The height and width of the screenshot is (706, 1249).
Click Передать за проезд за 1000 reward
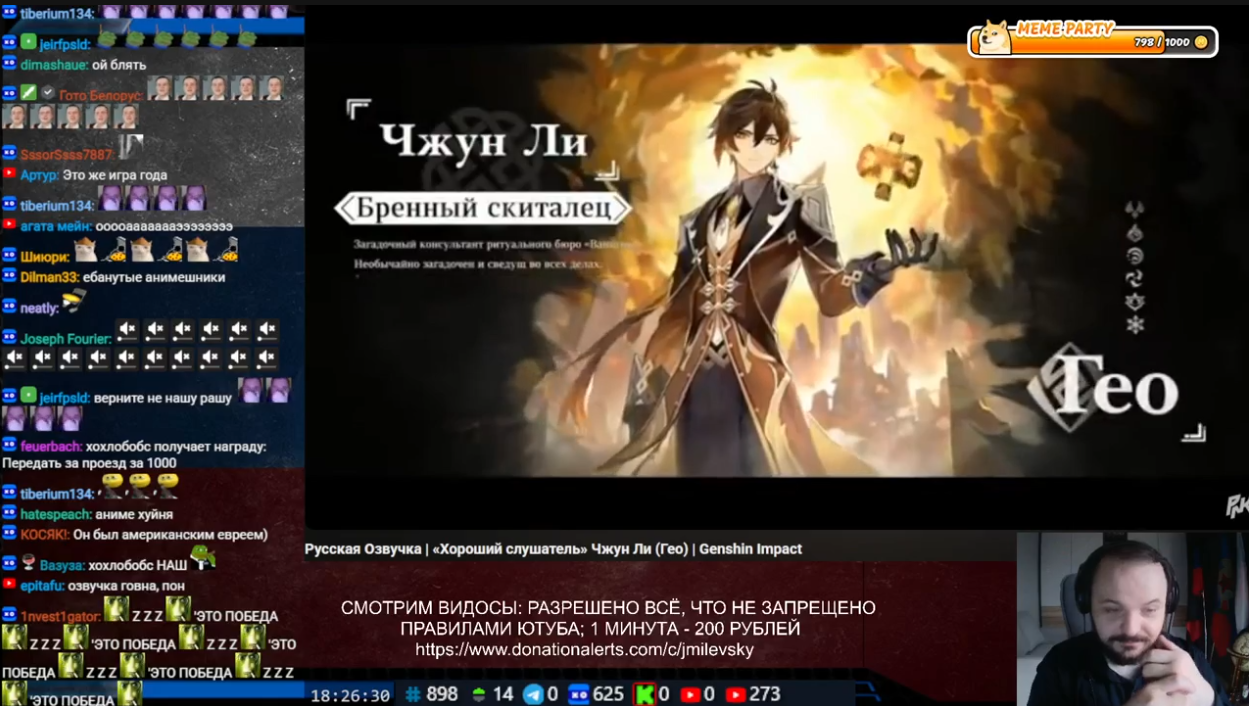point(89,463)
